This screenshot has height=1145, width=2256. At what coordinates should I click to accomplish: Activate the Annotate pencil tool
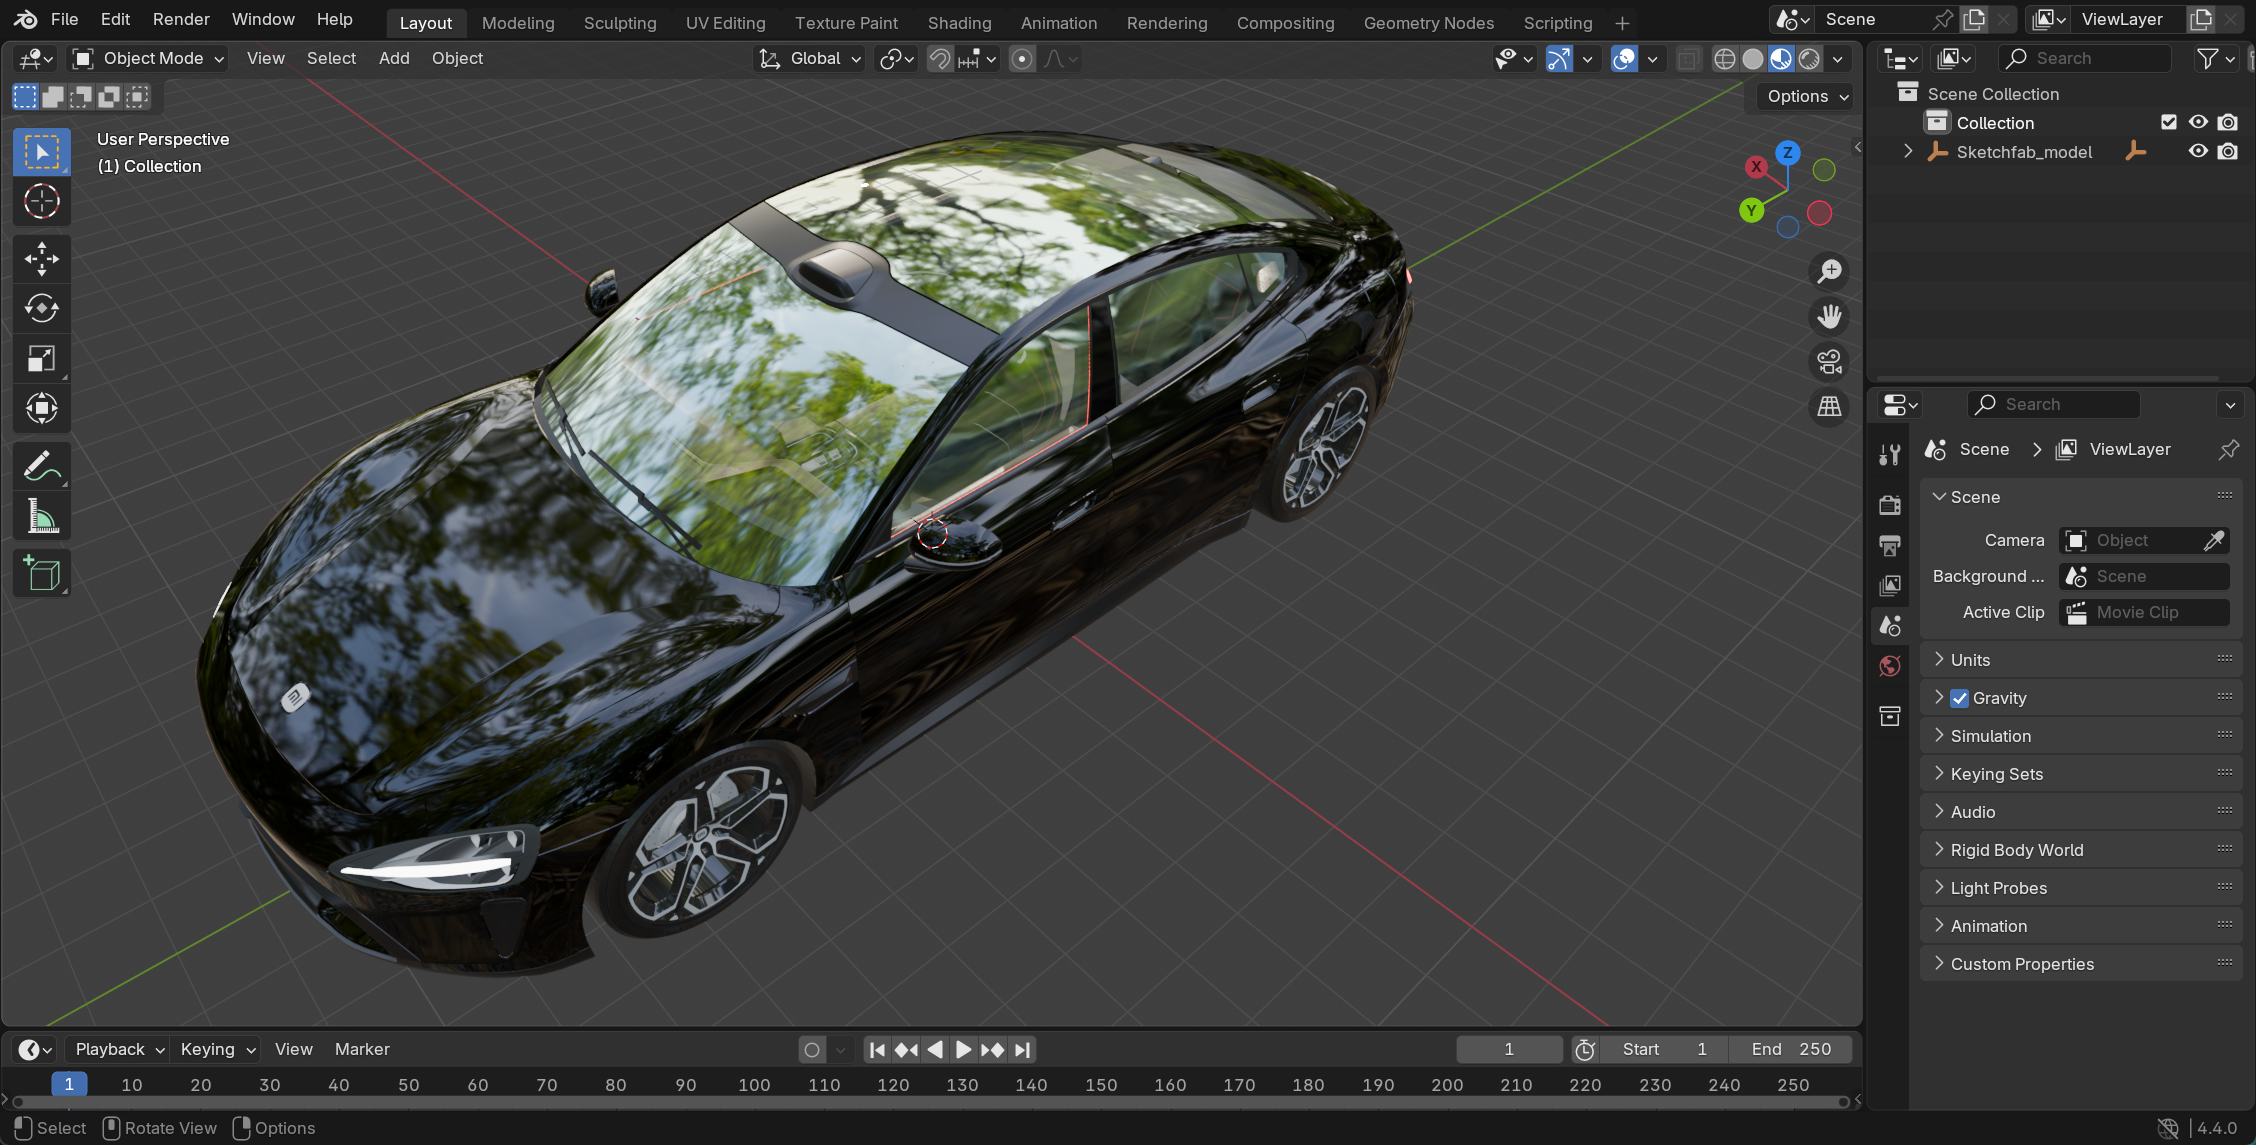tap(41, 466)
